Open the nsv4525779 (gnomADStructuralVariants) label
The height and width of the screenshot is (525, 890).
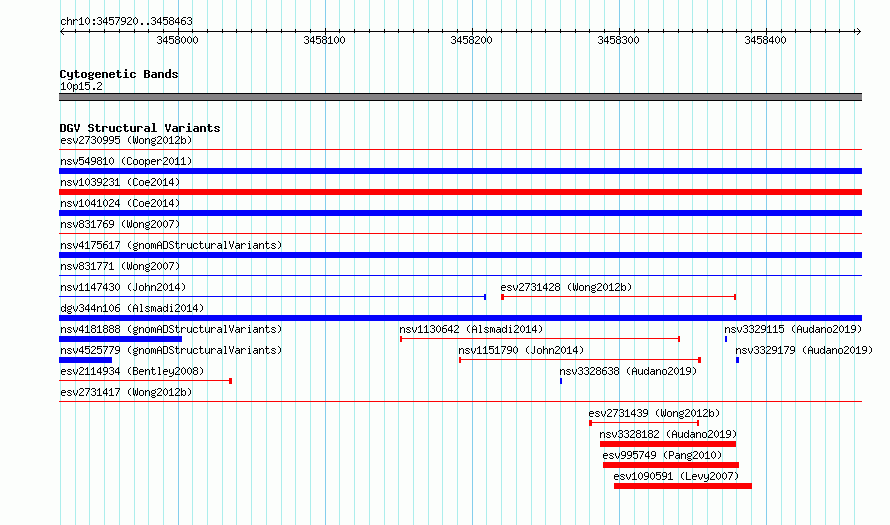coord(171,350)
